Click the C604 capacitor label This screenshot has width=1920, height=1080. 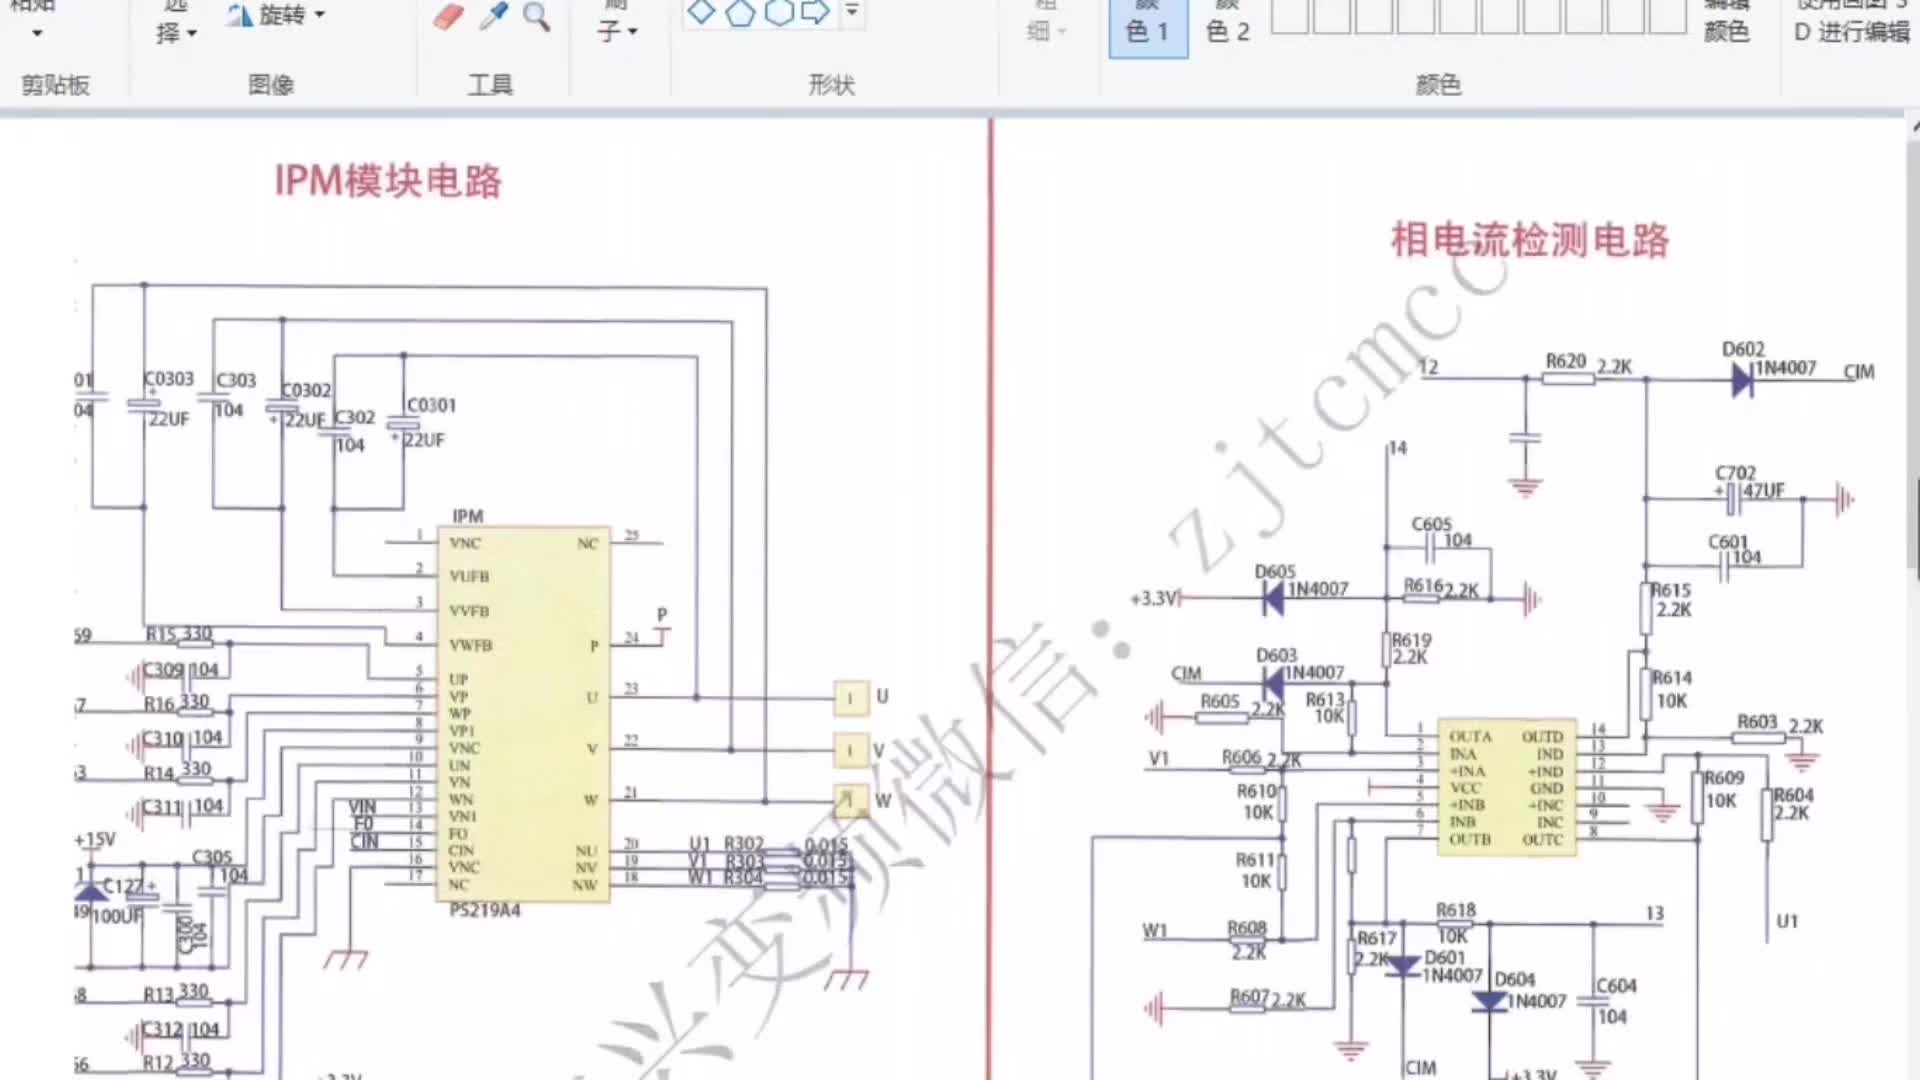[x=1617, y=986]
